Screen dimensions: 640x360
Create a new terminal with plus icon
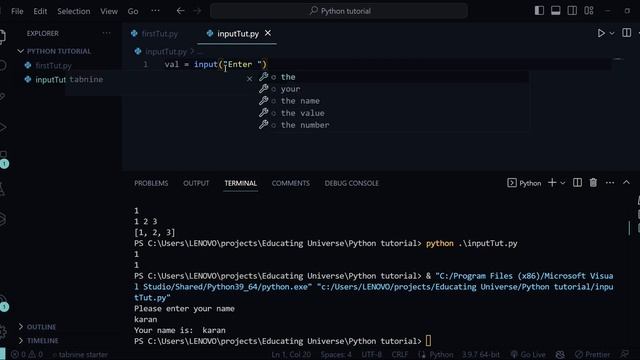pyautogui.click(x=552, y=183)
